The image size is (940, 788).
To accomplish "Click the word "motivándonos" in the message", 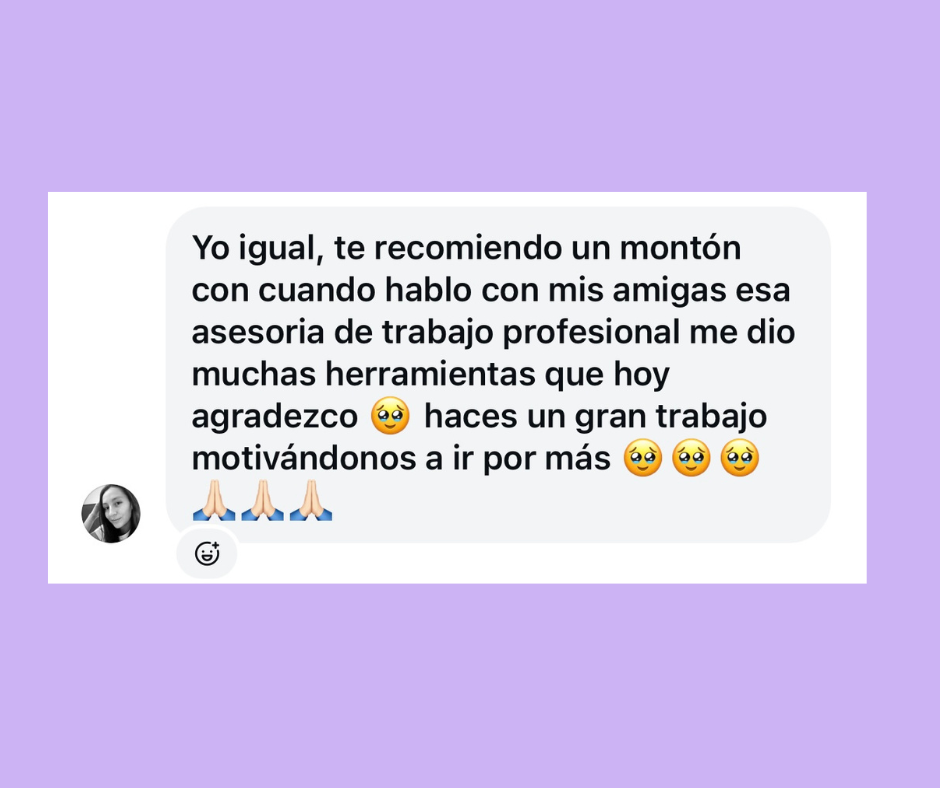I will coord(304,458).
